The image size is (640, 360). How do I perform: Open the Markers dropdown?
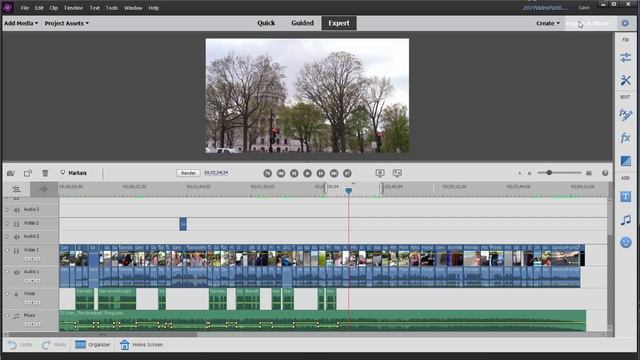pyautogui.click(x=73, y=173)
